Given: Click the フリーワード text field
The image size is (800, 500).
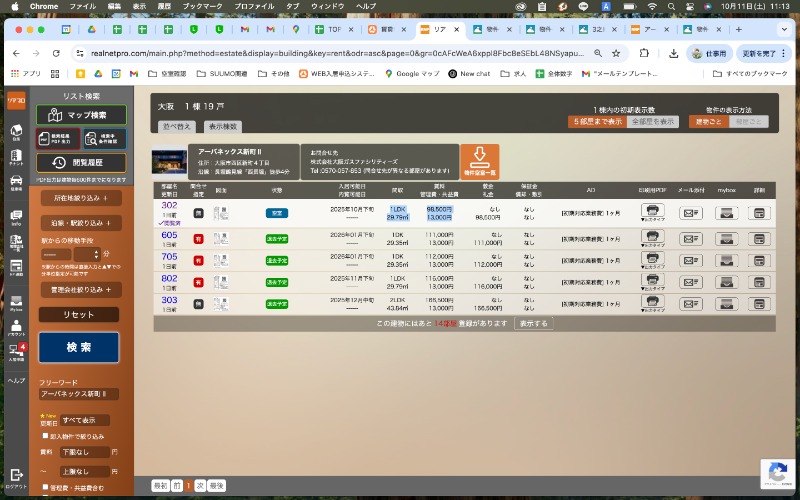Looking at the screenshot, I should 80,395.
